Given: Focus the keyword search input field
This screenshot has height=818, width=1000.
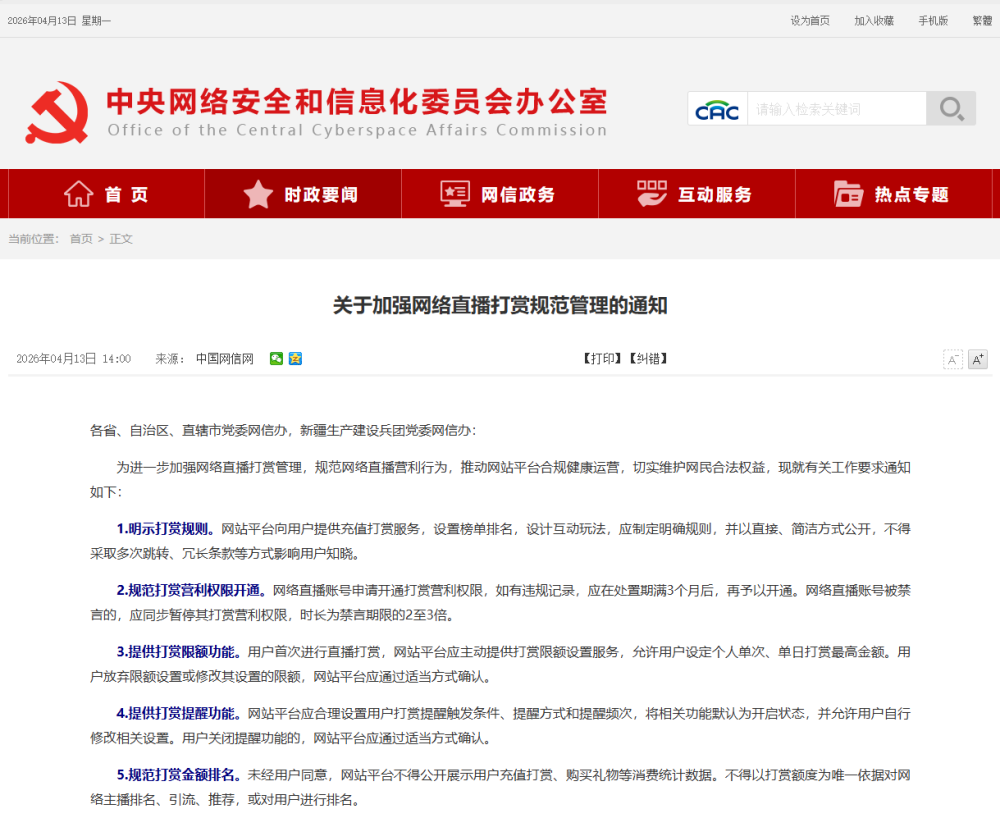Looking at the screenshot, I should pos(836,109).
